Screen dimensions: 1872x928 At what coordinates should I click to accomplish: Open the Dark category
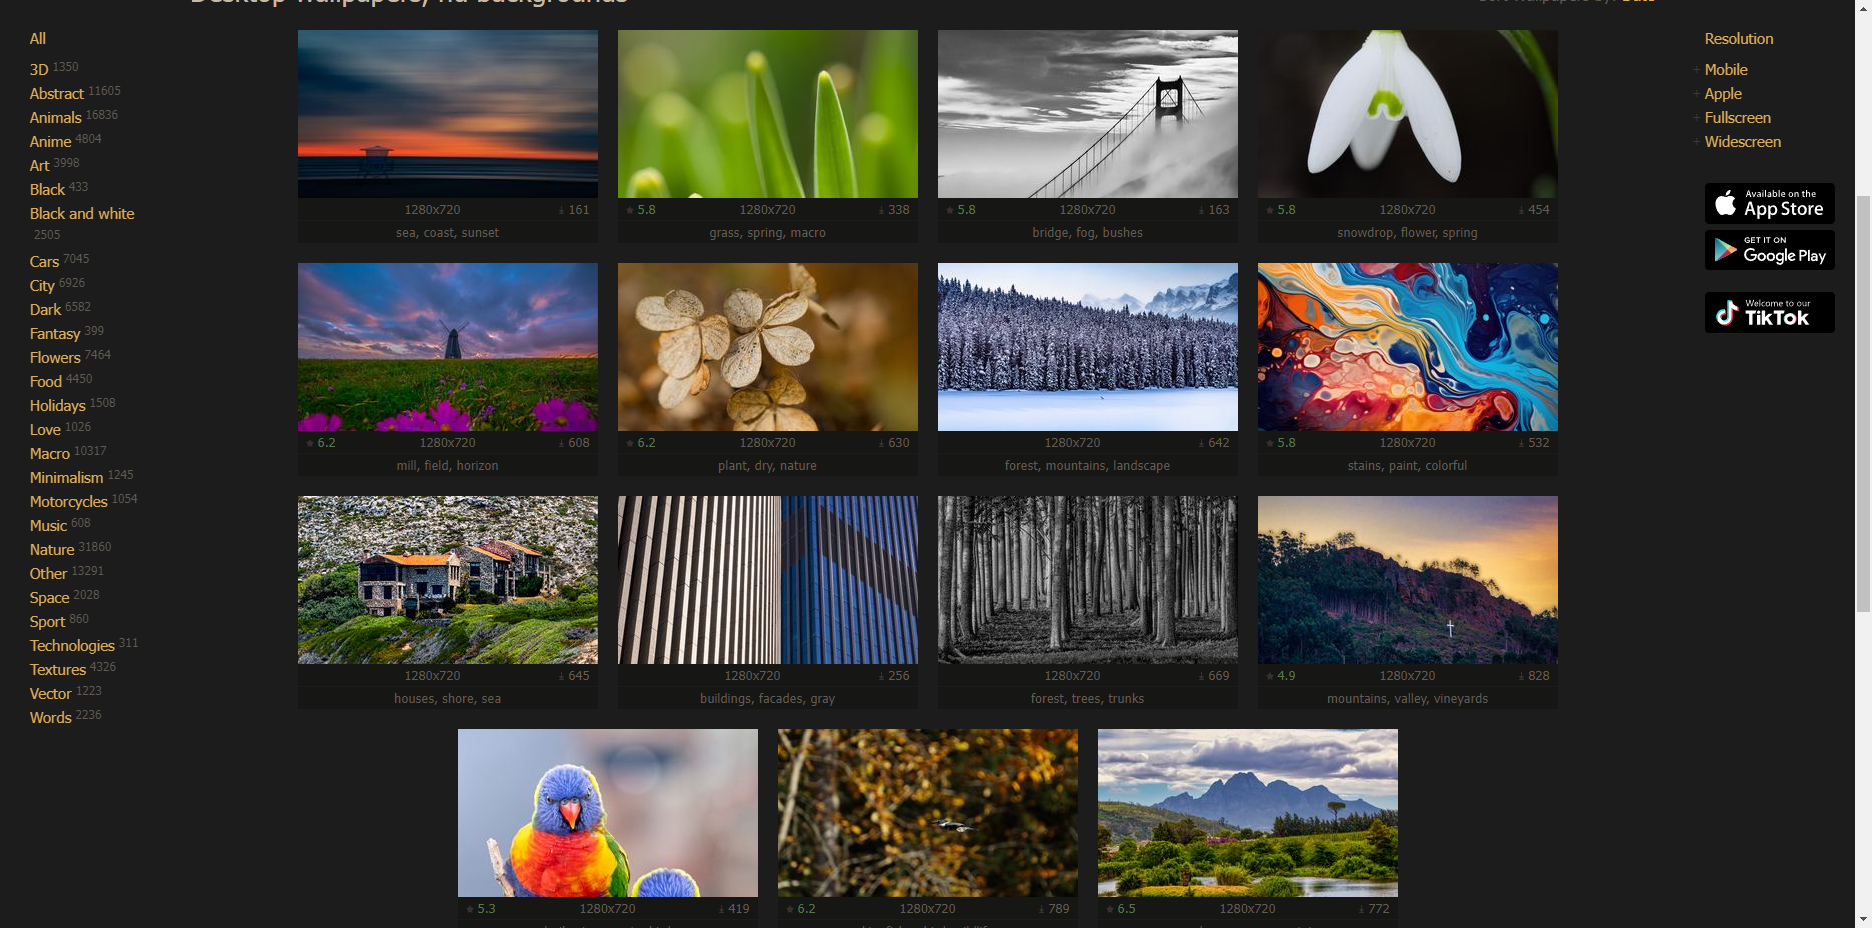tap(45, 310)
